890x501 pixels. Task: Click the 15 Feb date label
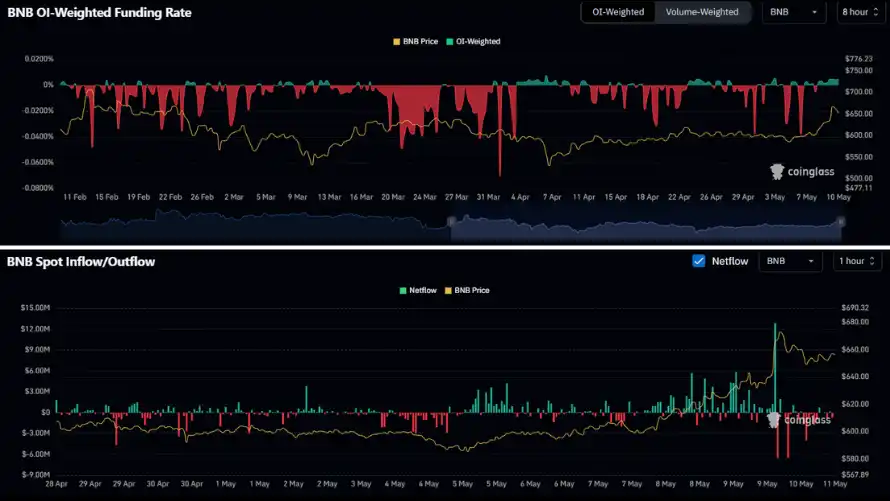[107, 197]
